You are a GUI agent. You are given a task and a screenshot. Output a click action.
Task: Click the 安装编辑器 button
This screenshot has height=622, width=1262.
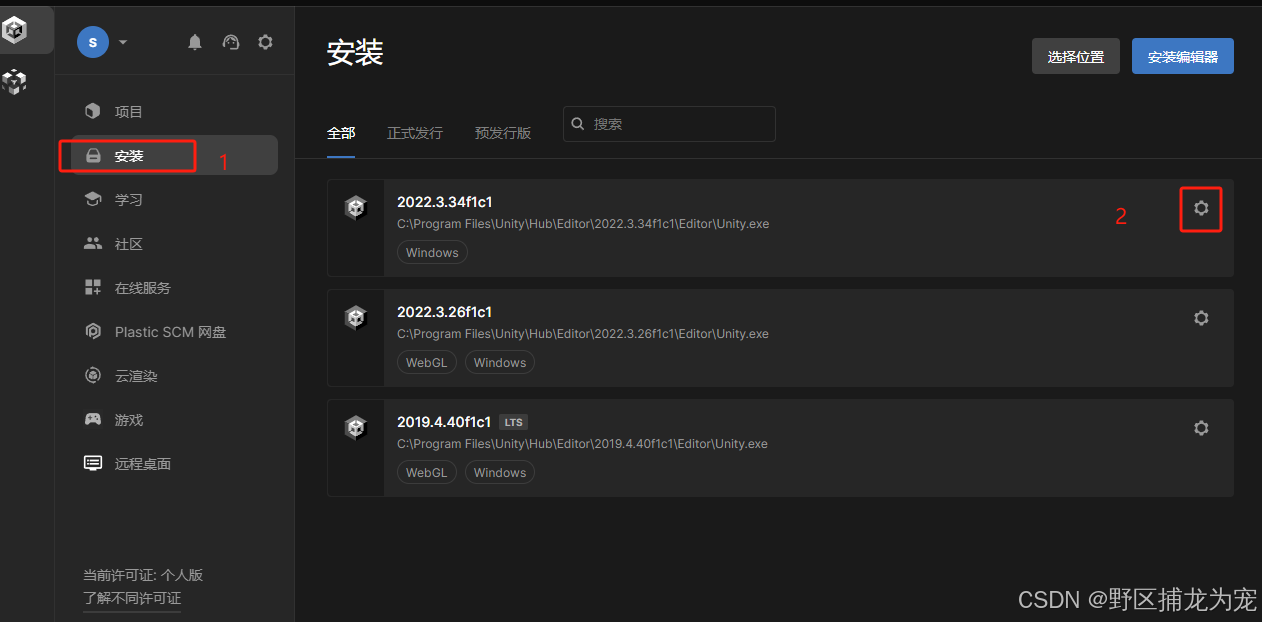[x=1183, y=57]
